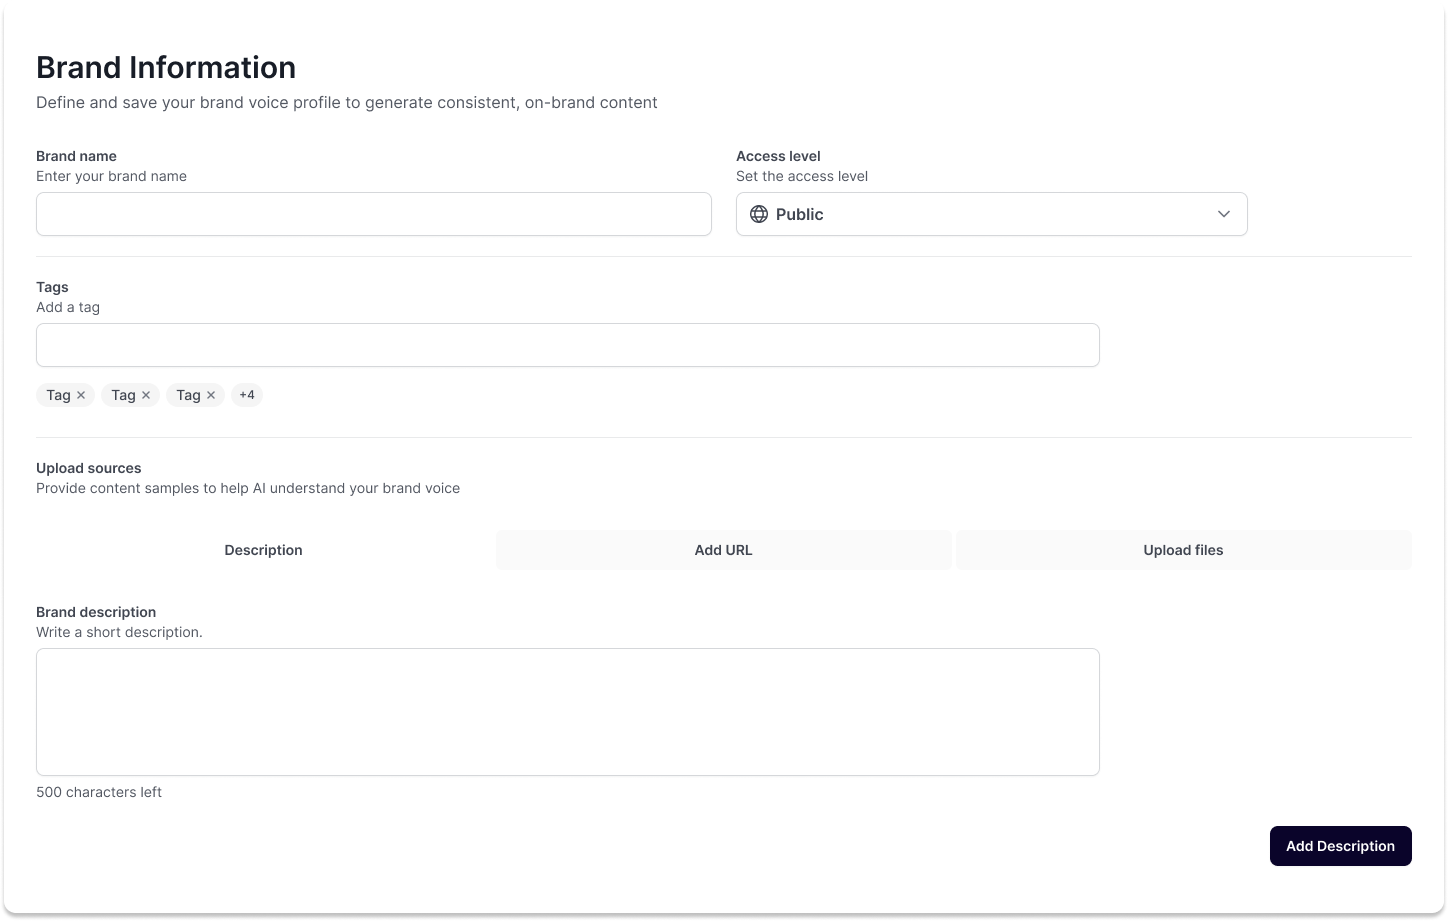Click the 500 characters left counter

[x=99, y=792]
